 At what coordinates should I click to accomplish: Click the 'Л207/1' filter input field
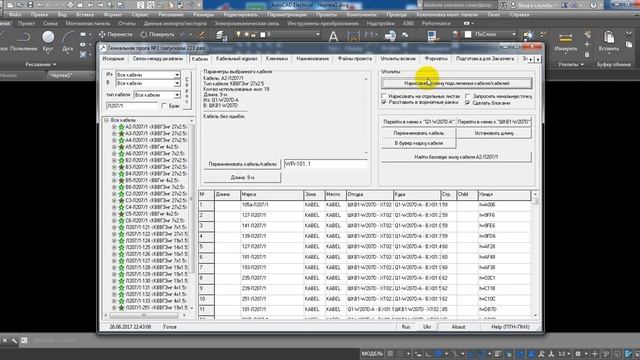click(x=132, y=106)
